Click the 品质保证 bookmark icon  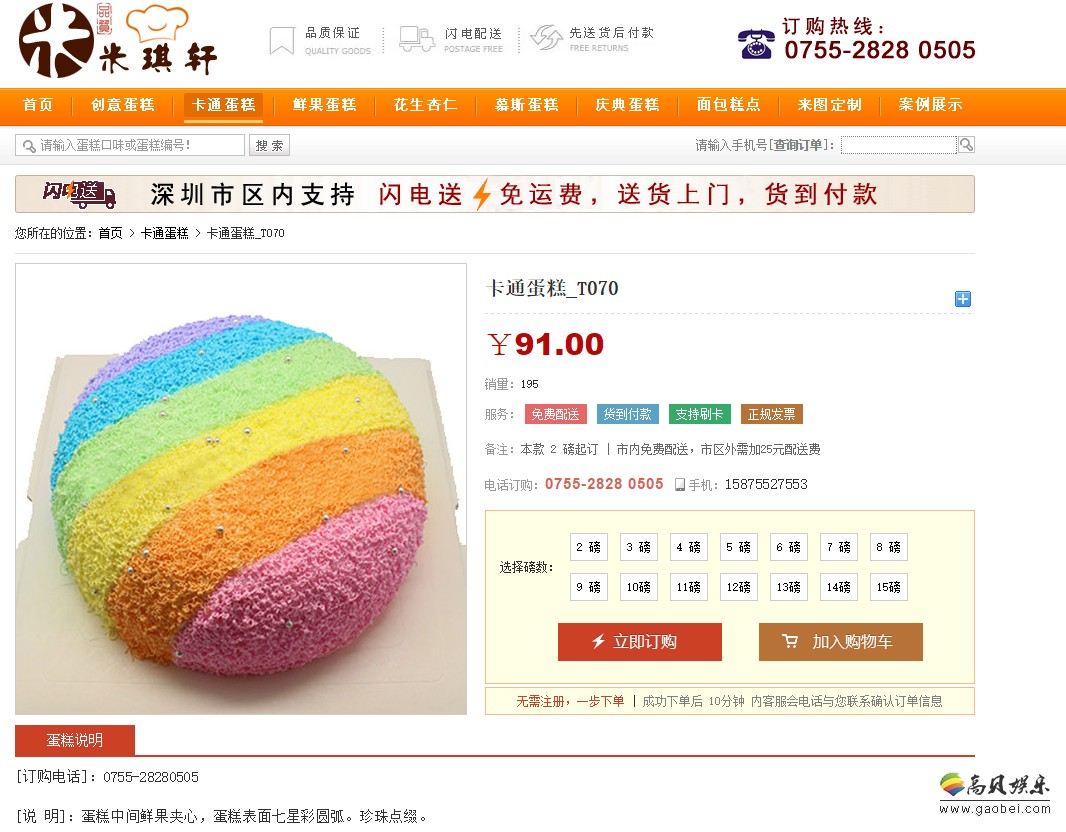point(281,41)
